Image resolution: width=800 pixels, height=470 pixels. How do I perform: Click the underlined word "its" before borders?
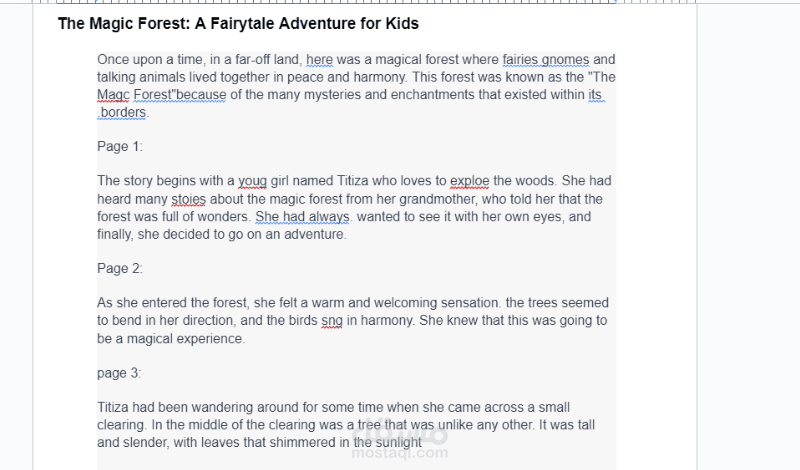click(x=596, y=95)
